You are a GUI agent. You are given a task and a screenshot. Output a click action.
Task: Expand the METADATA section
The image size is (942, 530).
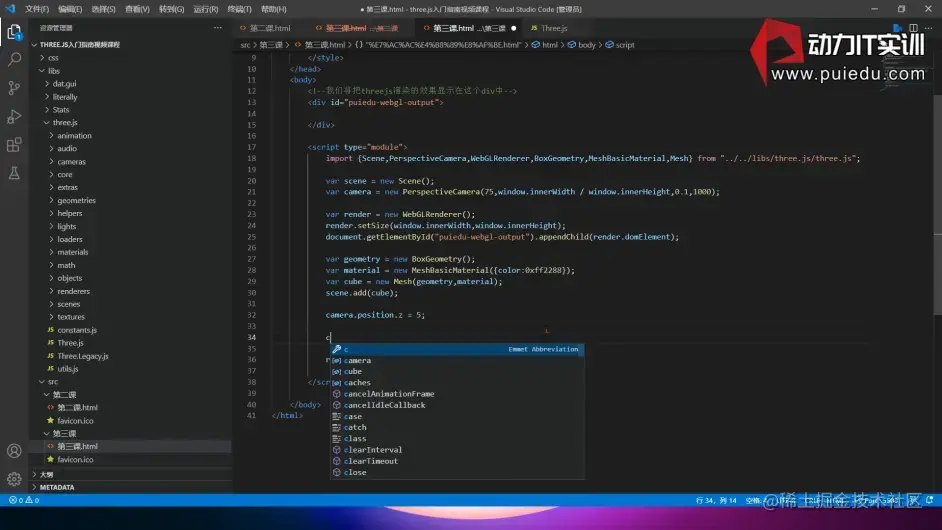point(57,487)
